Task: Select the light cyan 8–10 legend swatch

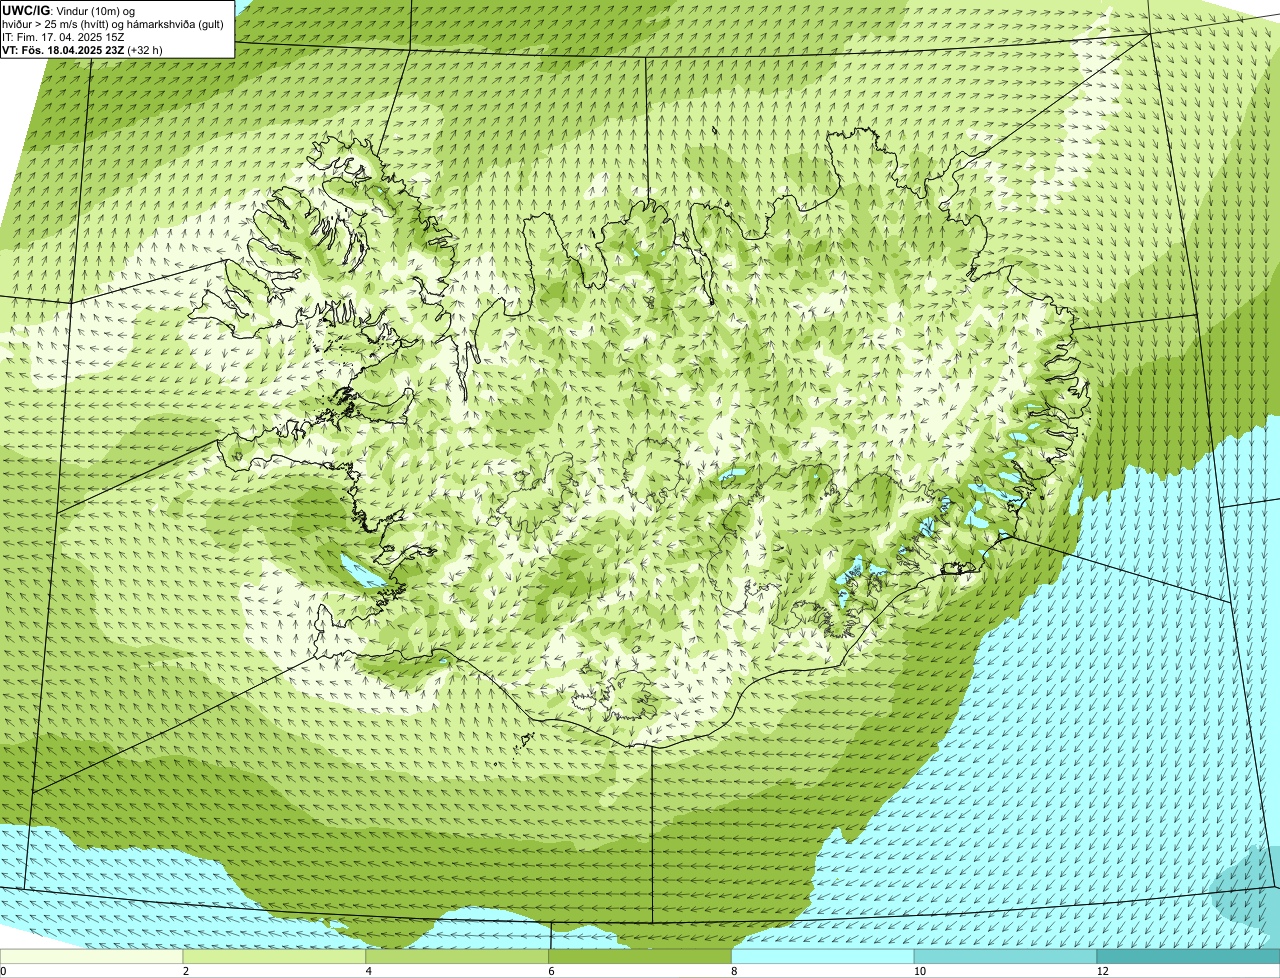Action: [823, 957]
